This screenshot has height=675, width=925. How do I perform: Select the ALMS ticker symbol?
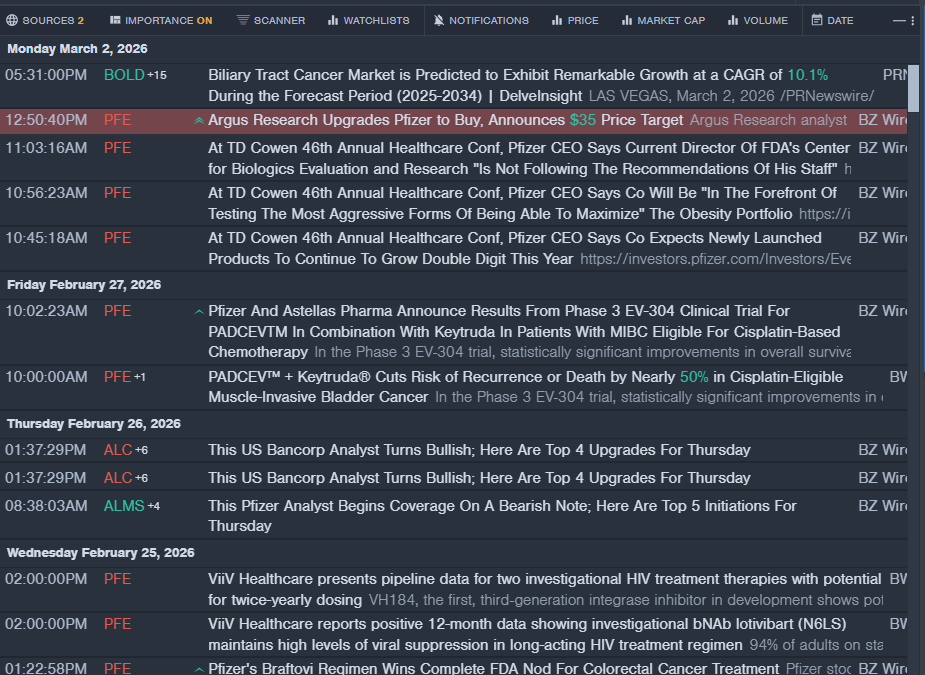(124, 506)
